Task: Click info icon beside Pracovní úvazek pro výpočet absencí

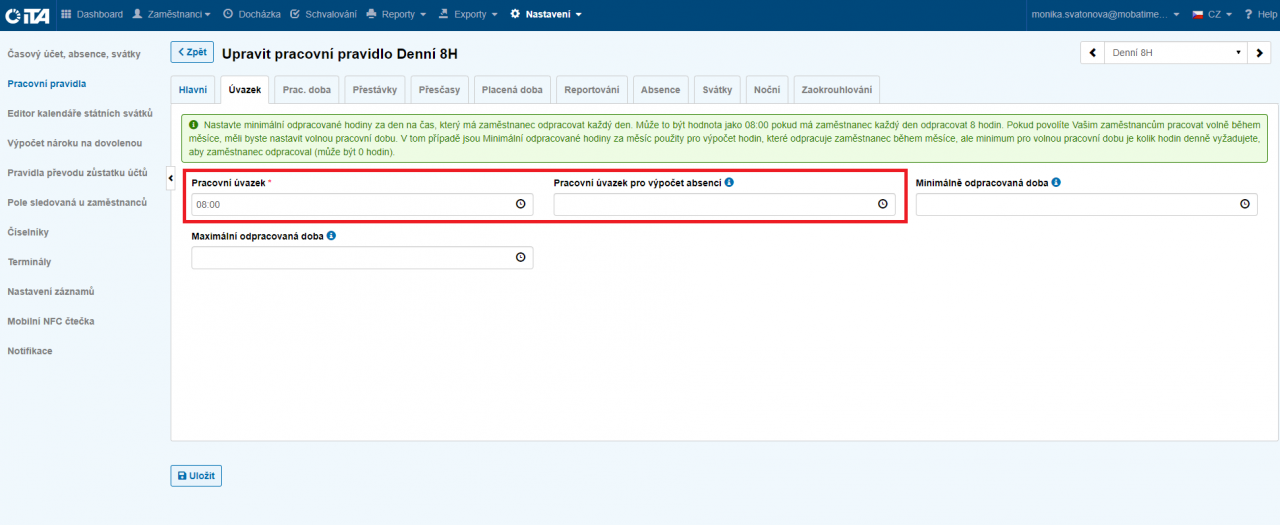Action: [729, 183]
